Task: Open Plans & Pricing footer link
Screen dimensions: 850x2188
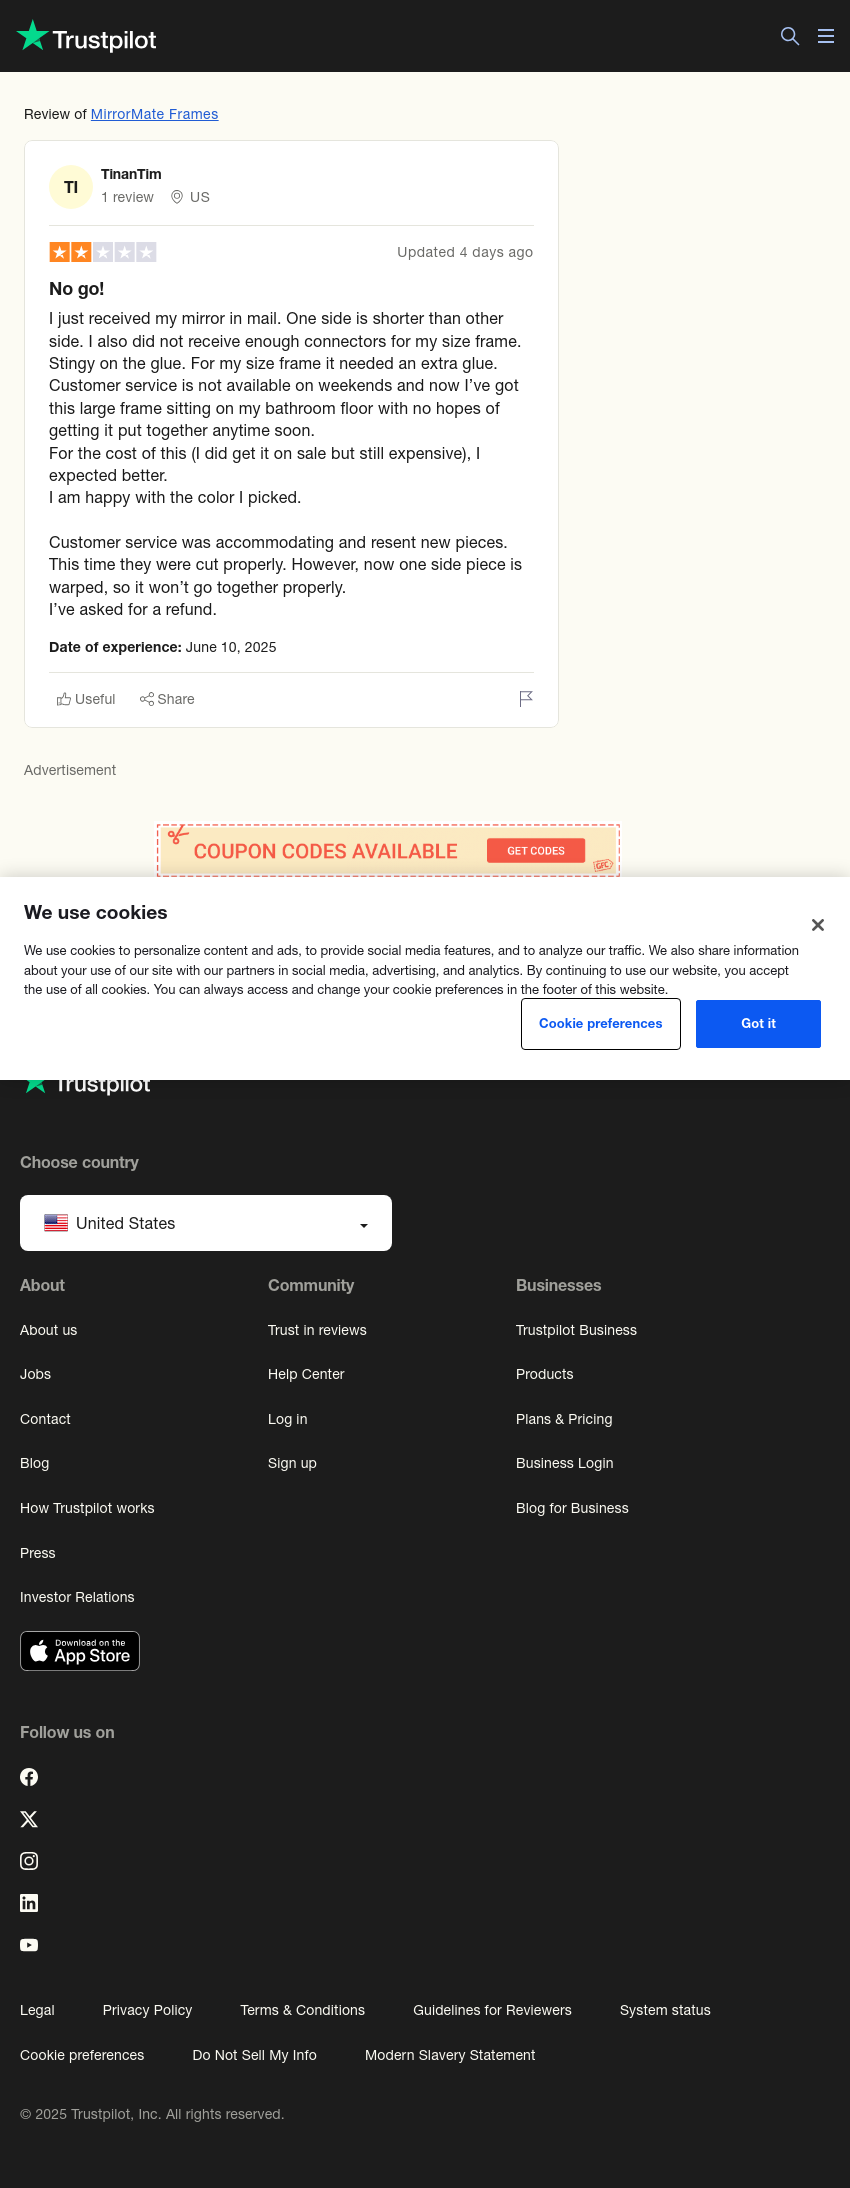Action: point(564,1419)
